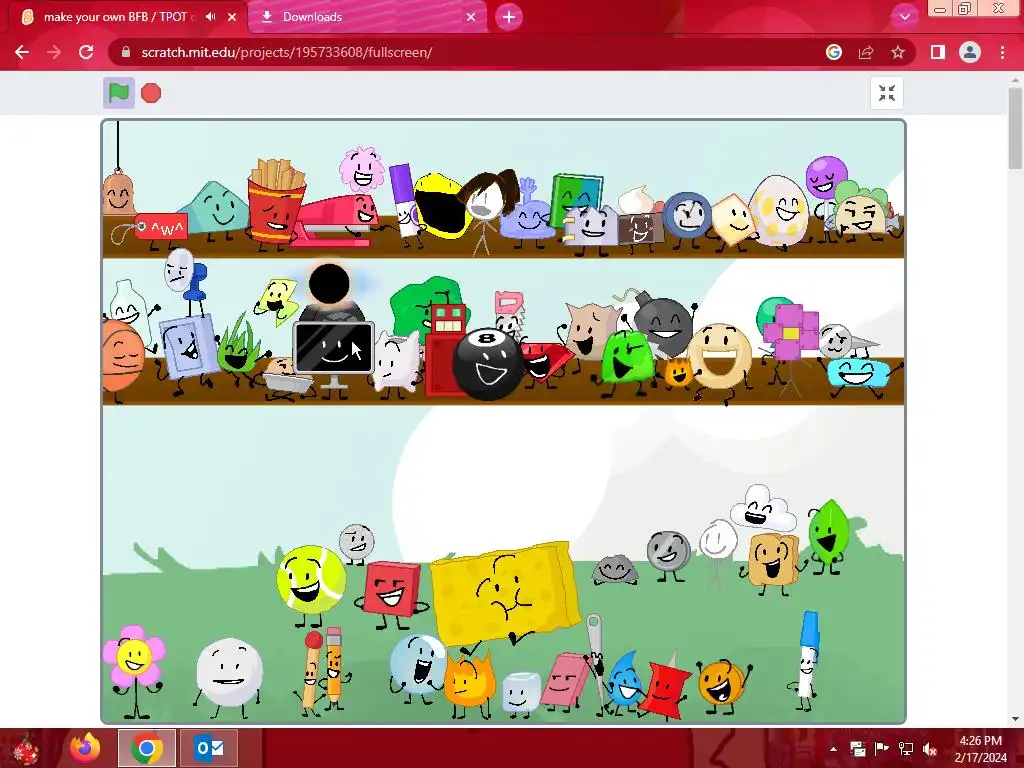Select the black 8-Ball character
Image resolution: width=1024 pixels, height=768 pixels.
point(488,363)
